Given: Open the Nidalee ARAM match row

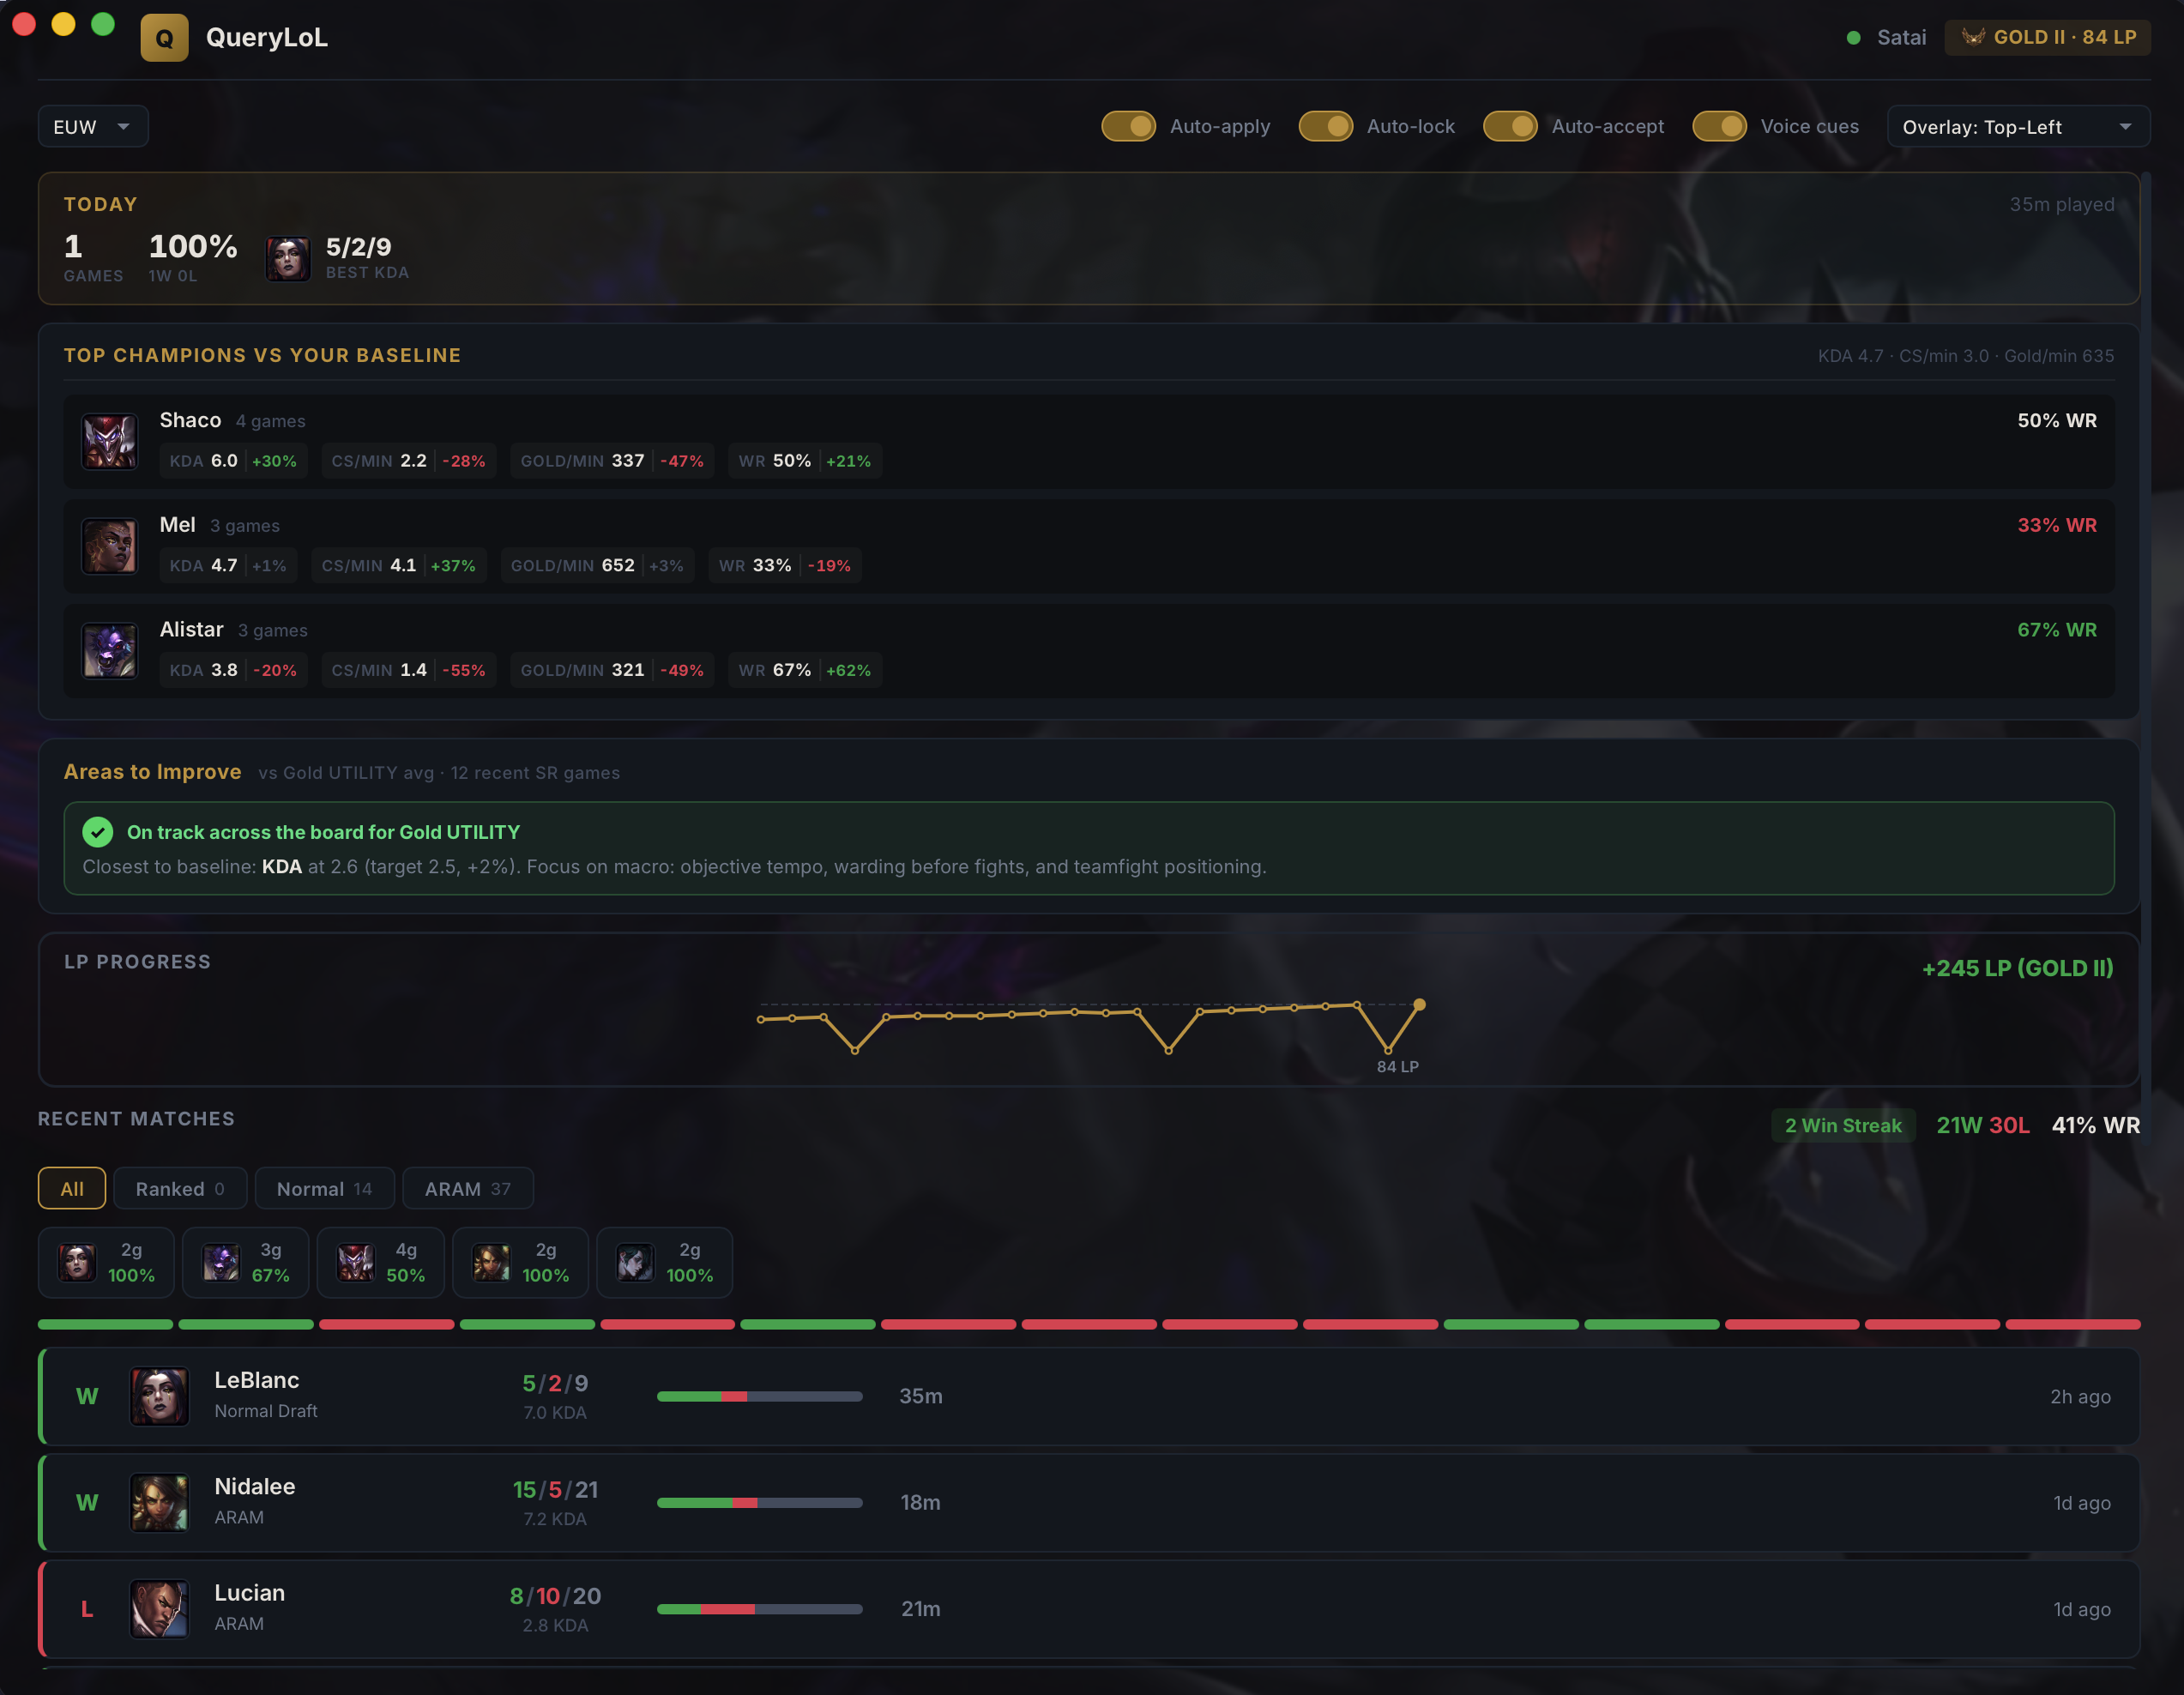Looking at the screenshot, I should [x=1089, y=1502].
